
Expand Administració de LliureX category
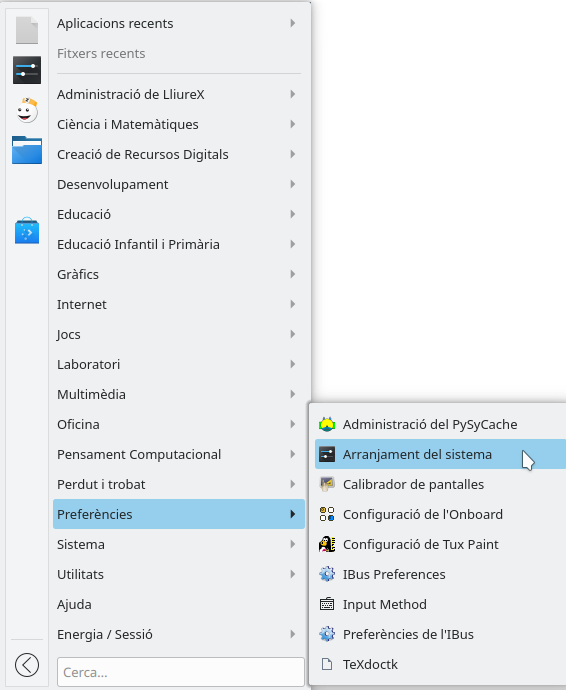point(179,94)
